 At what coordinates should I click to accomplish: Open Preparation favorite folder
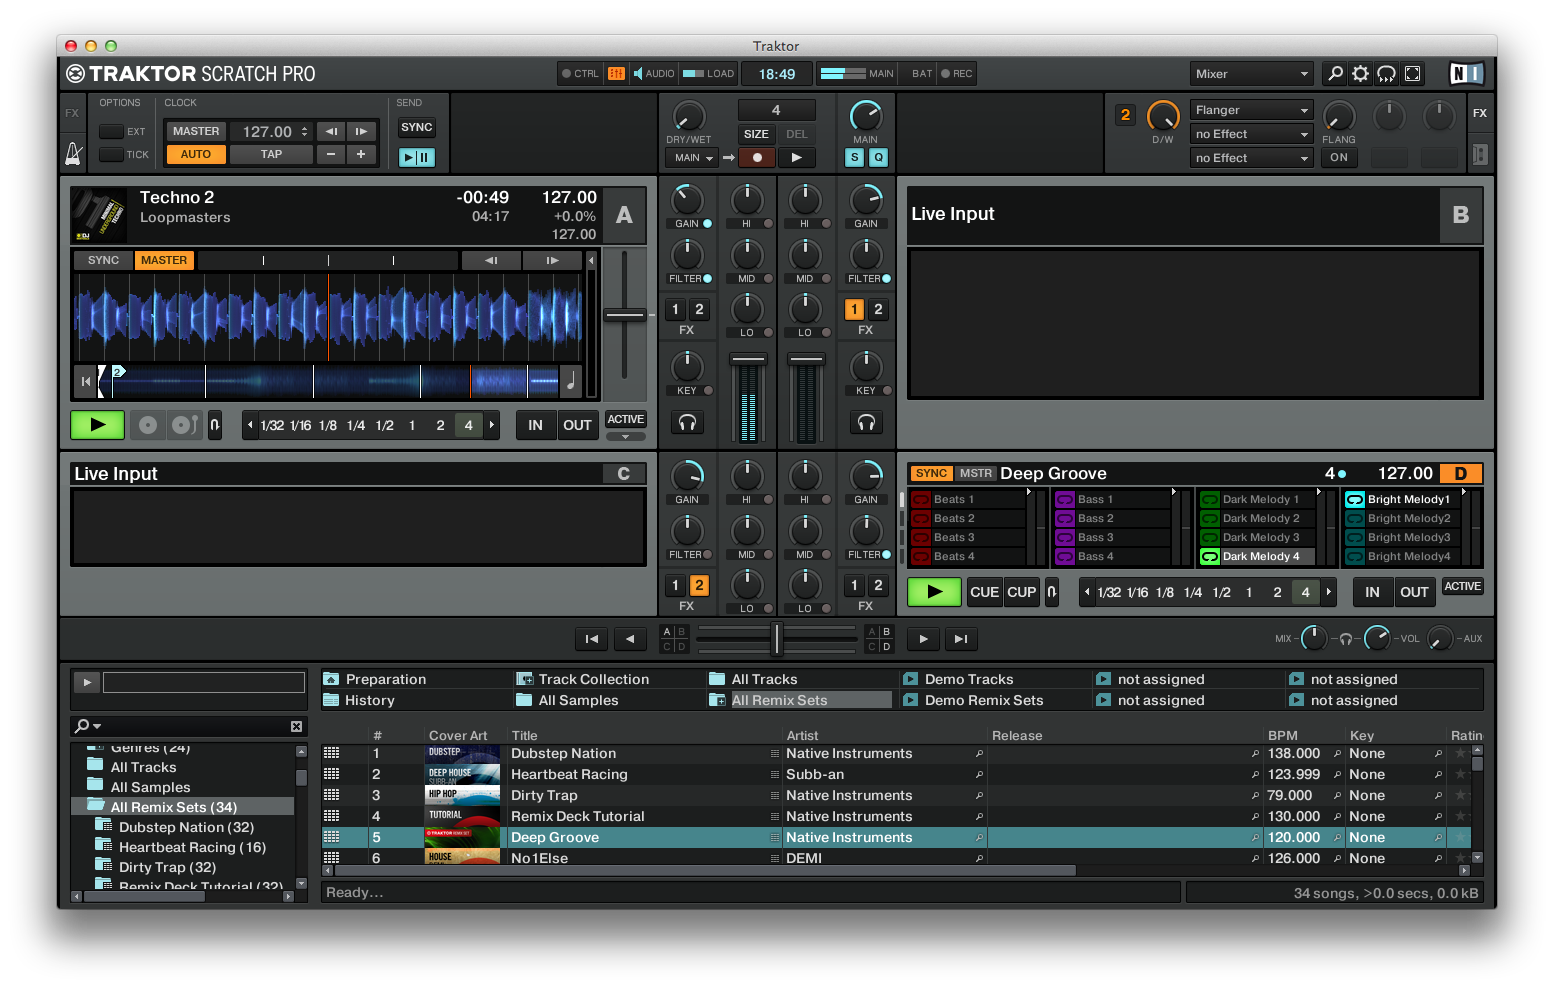[386, 679]
